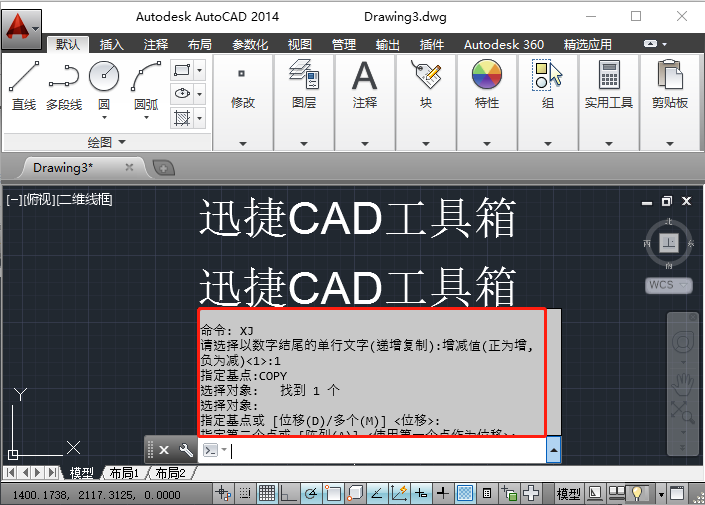This screenshot has width=705, height=505.
Task: Open the 实用工具 utilities calculator panel
Action: pos(609,103)
